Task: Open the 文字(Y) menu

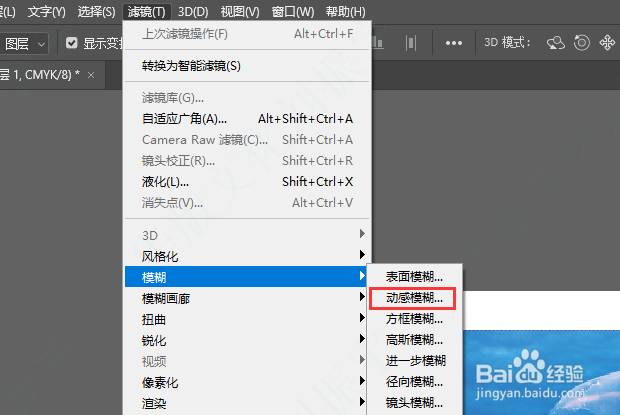Action: point(47,12)
